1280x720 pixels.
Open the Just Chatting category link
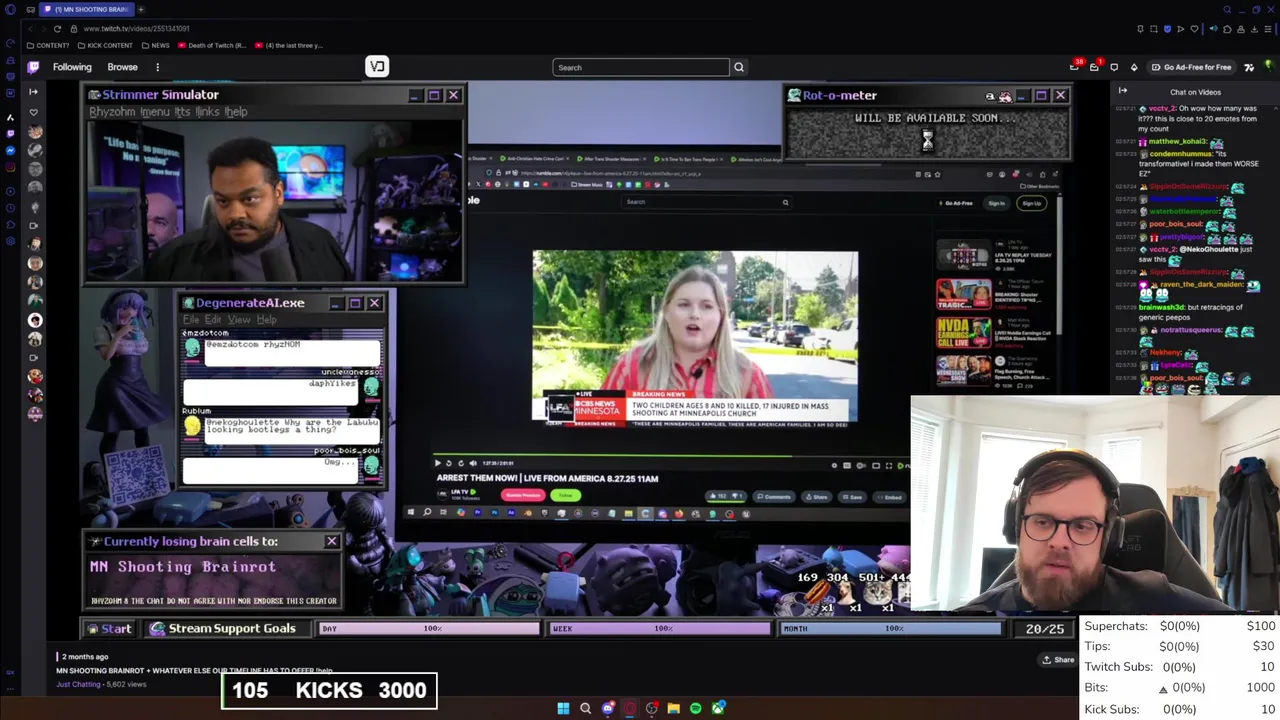tap(78, 684)
